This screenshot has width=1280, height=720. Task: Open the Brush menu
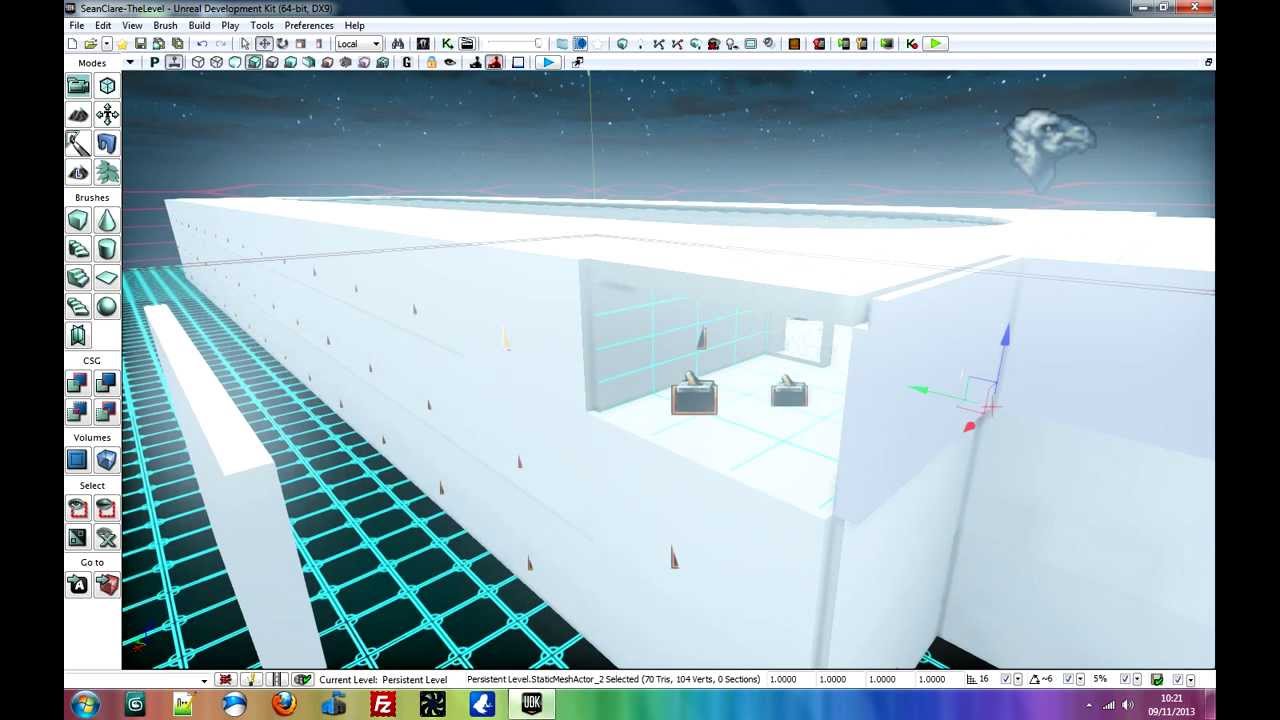pyautogui.click(x=165, y=25)
